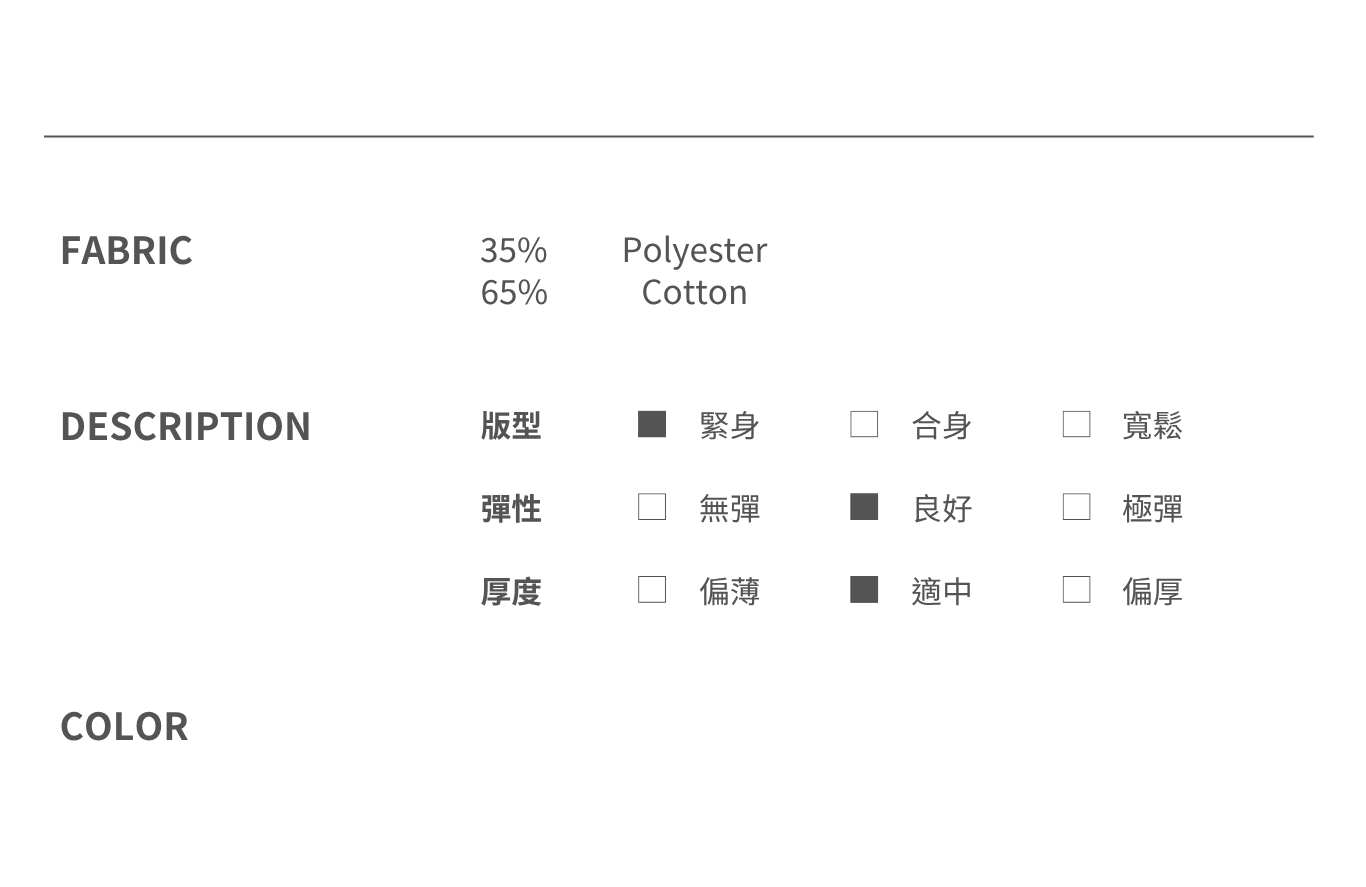Click the COLOR section heading
Screen dimensions: 1366x887
(124, 727)
